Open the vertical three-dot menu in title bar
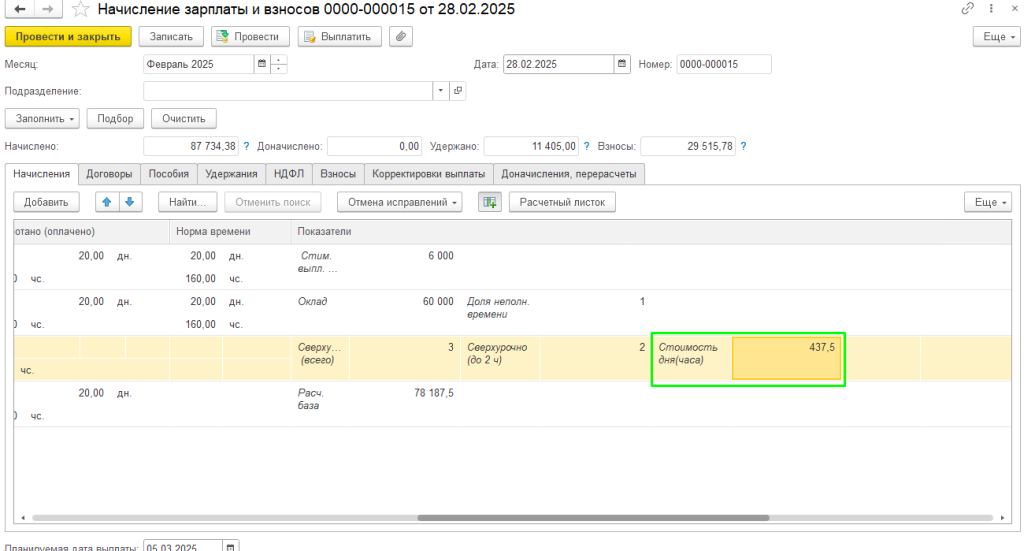The width and height of the screenshot is (1024, 551). tap(991, 8)
